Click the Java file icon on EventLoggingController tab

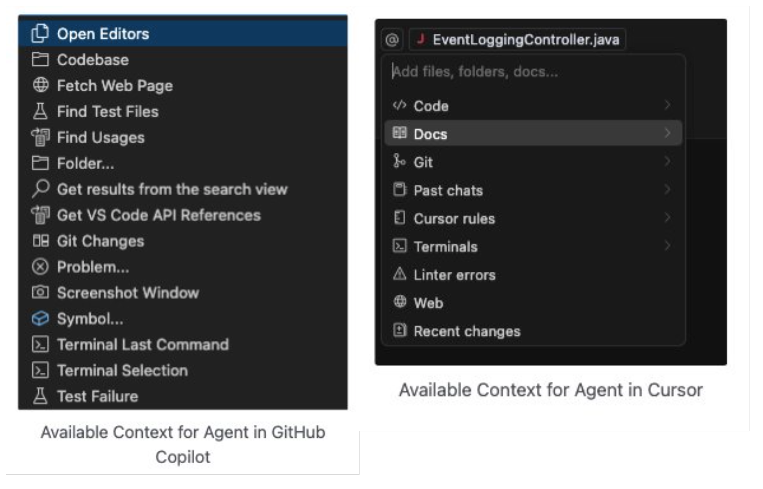click(x=421, y=39)
